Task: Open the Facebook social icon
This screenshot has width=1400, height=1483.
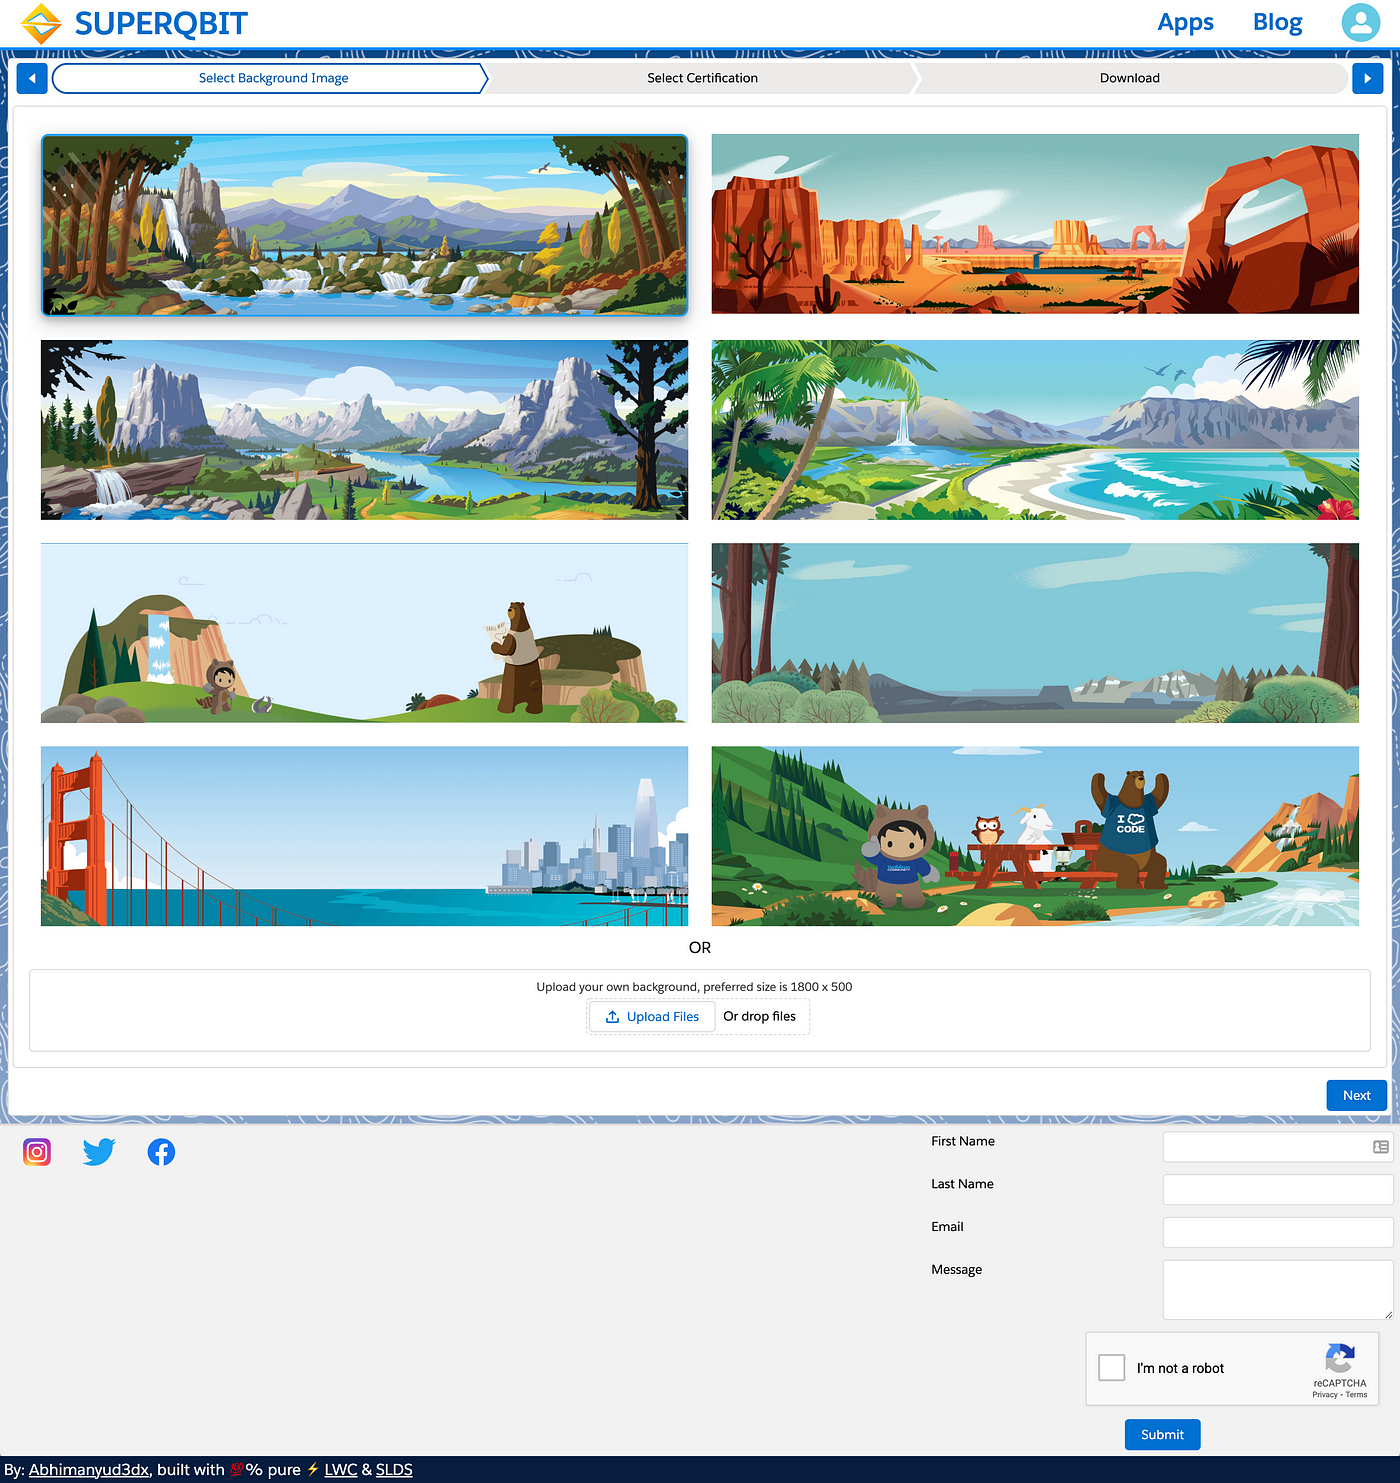Action: pyautogui.click(x=161, y=1152)
